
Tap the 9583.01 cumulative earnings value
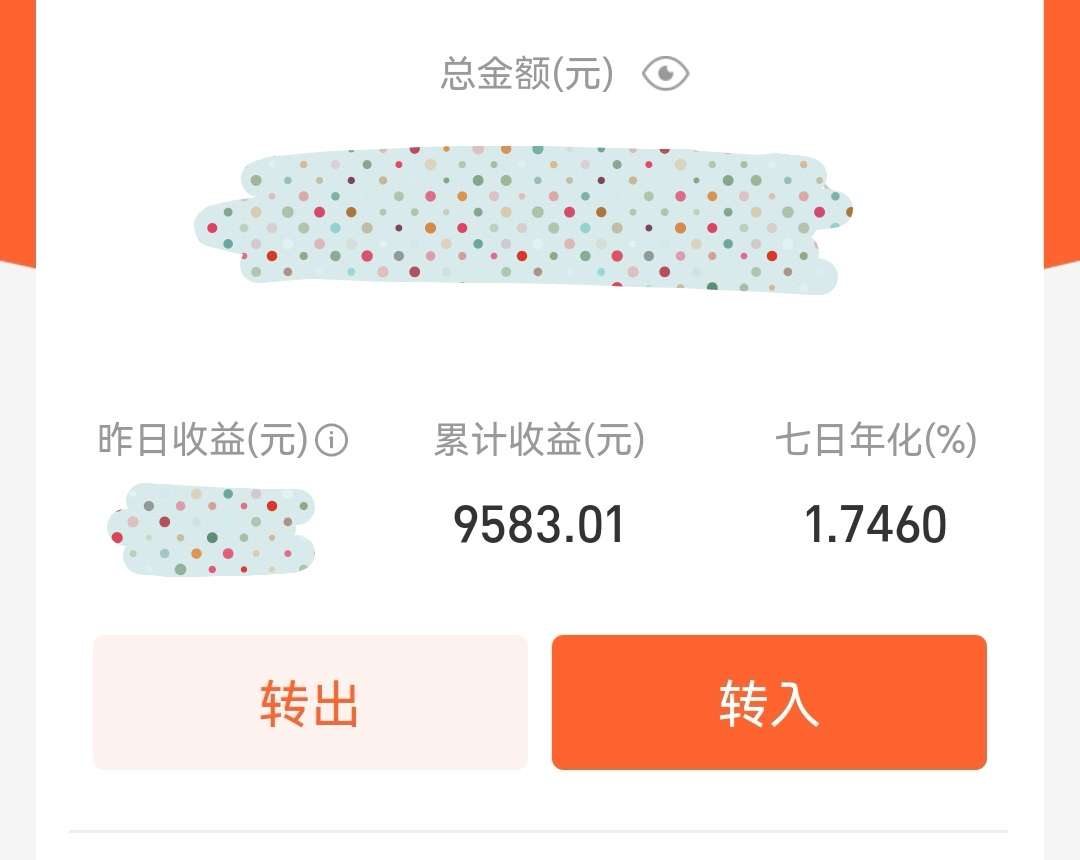539,525
